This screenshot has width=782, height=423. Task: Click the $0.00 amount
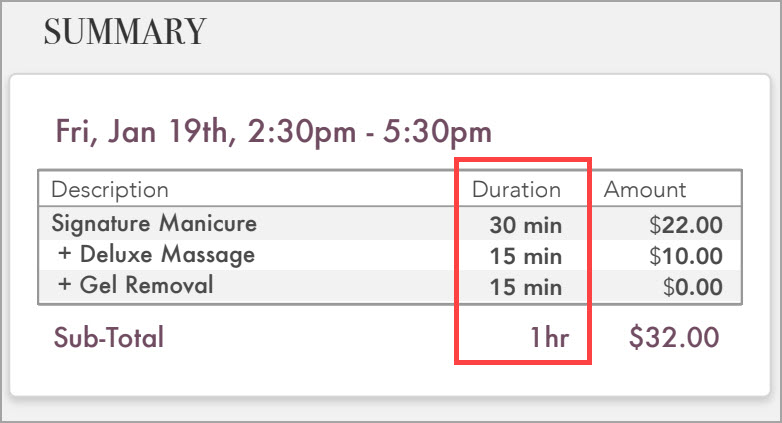693,287
